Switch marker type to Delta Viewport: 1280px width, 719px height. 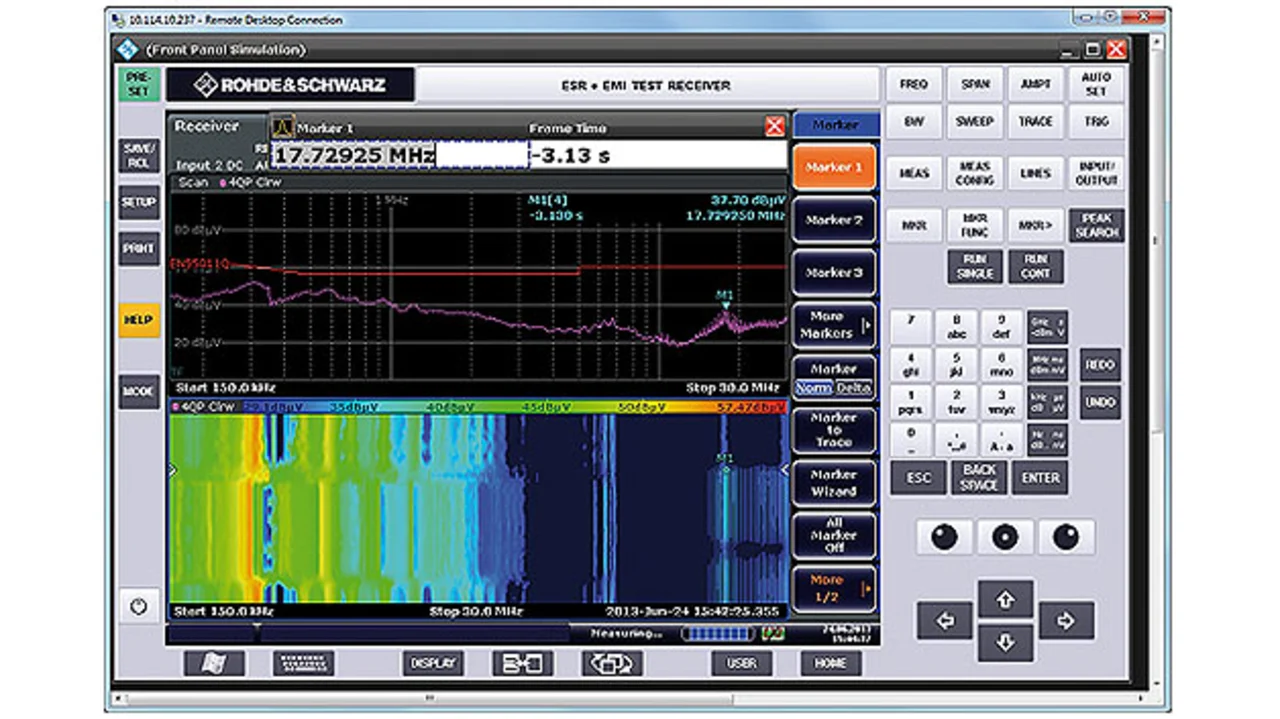pos(853,388)
